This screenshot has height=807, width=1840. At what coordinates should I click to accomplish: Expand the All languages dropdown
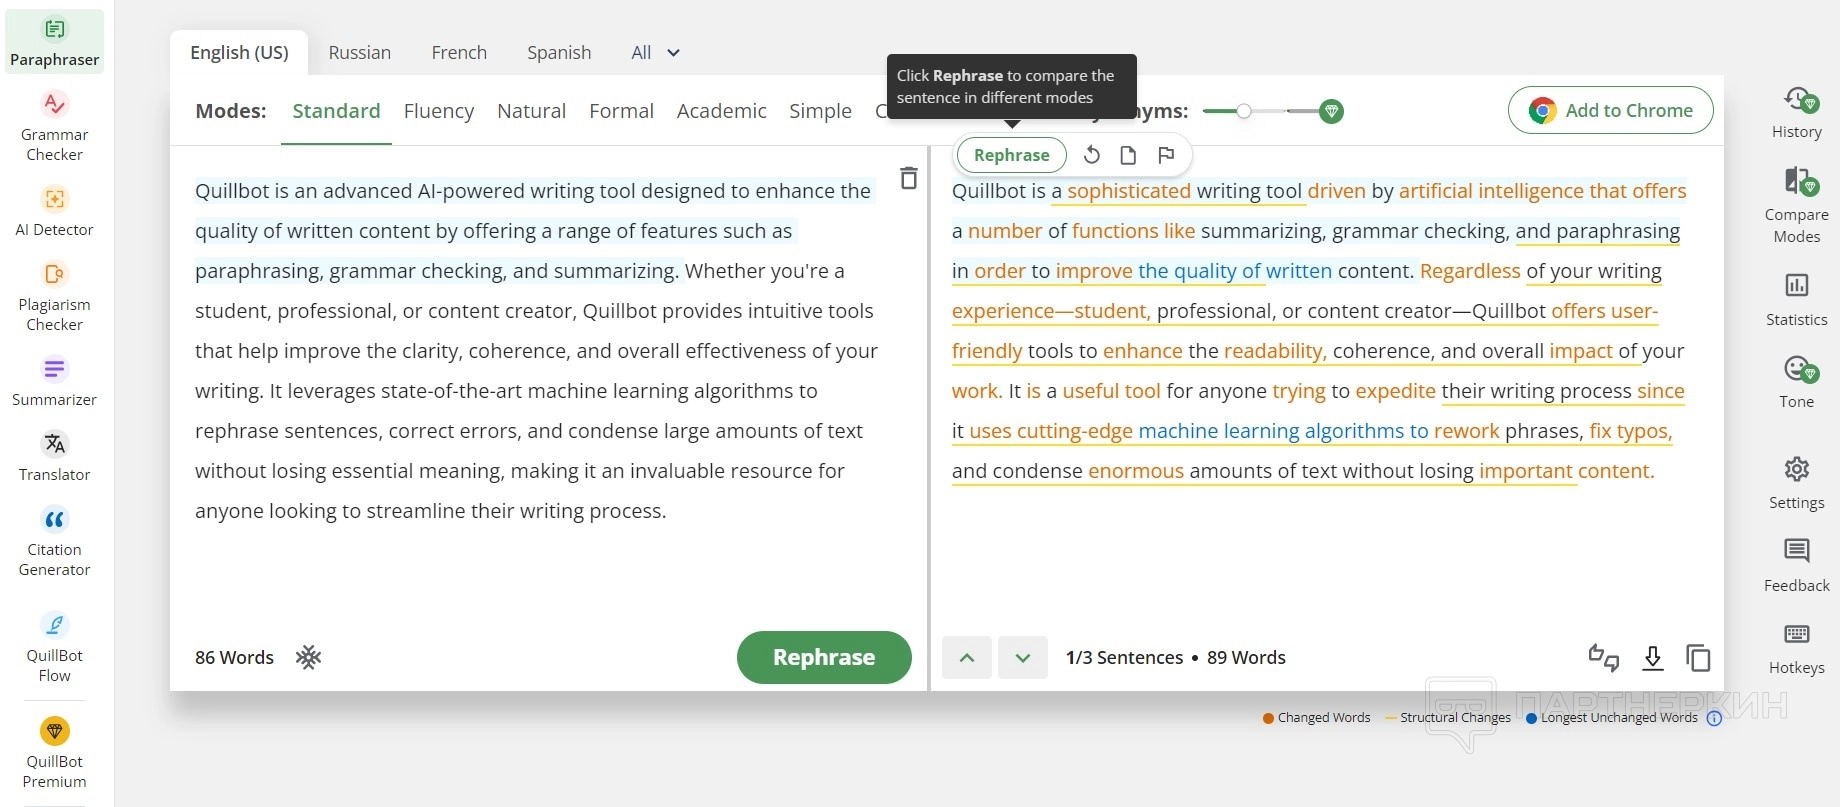tap(655, 53)
